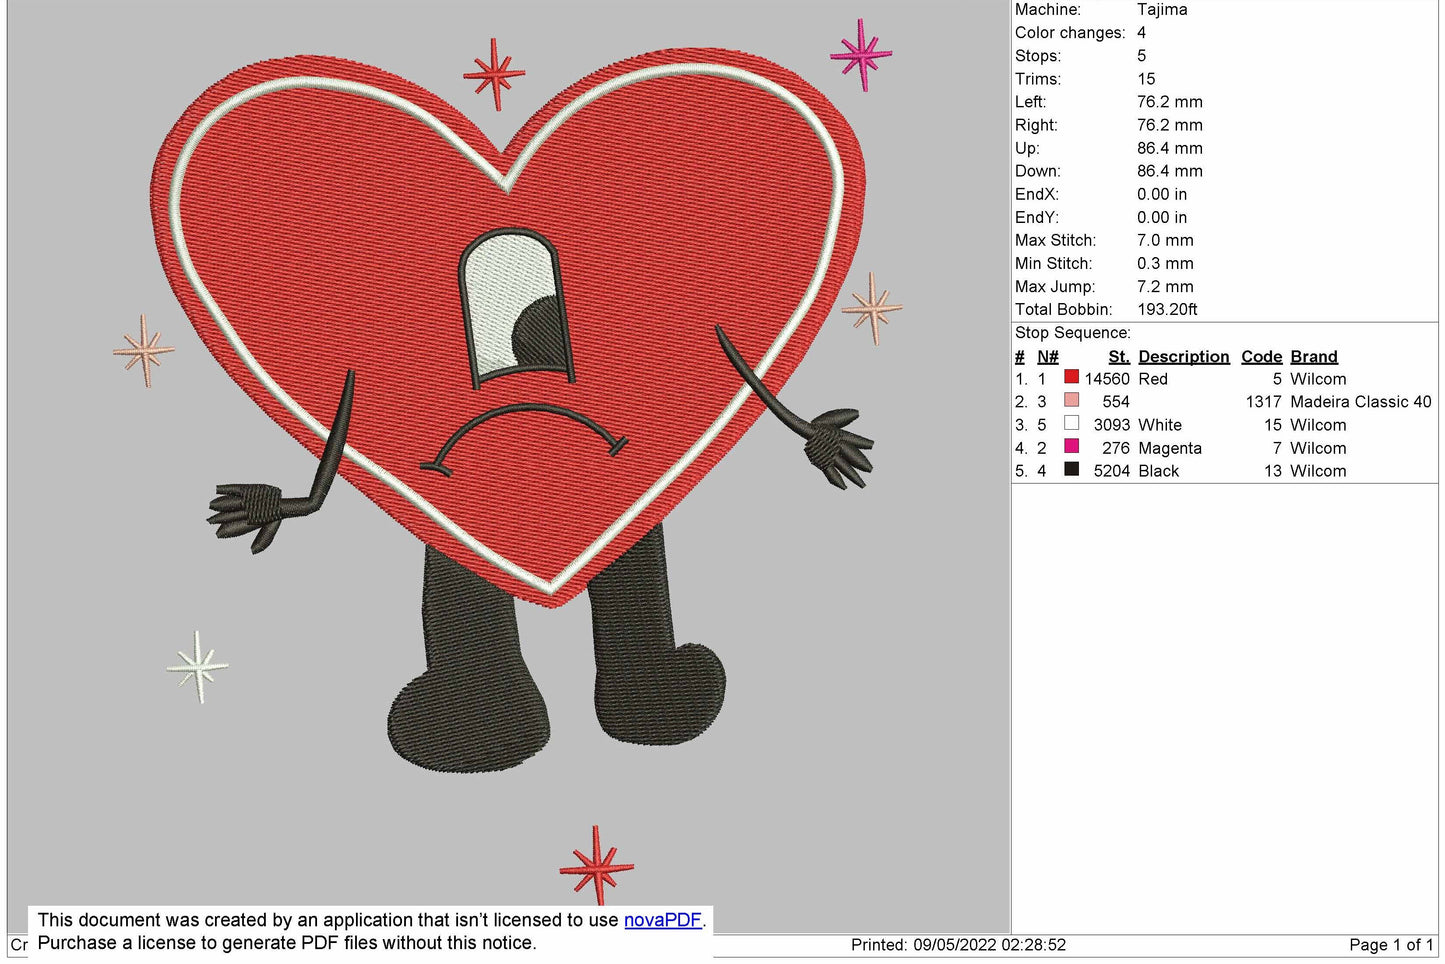Screen dimensions: 1445x964
Task: Click the Brand column header
Action: tap(1313, 357)
